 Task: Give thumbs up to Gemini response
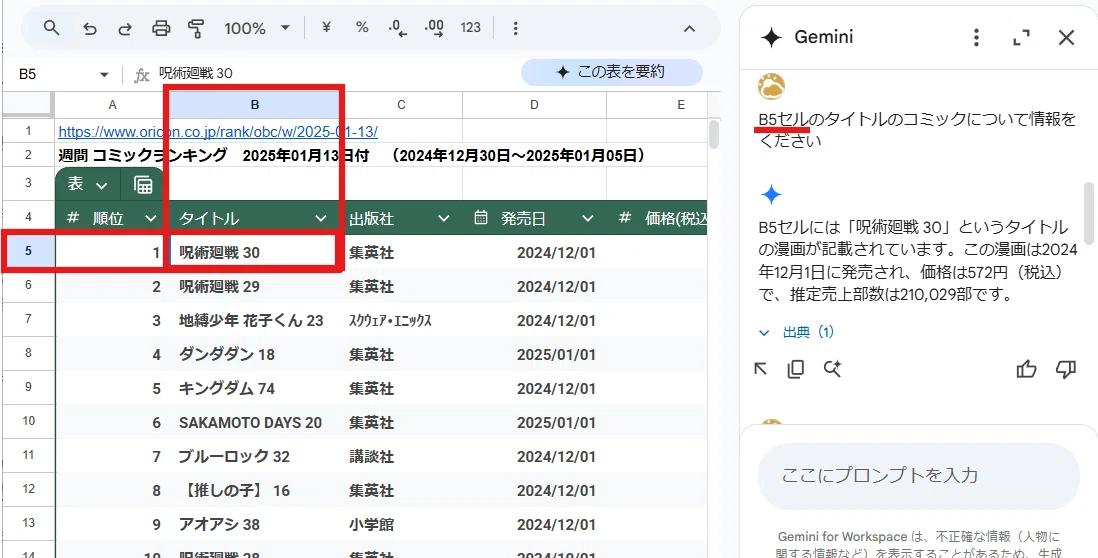pos(1027,369)
